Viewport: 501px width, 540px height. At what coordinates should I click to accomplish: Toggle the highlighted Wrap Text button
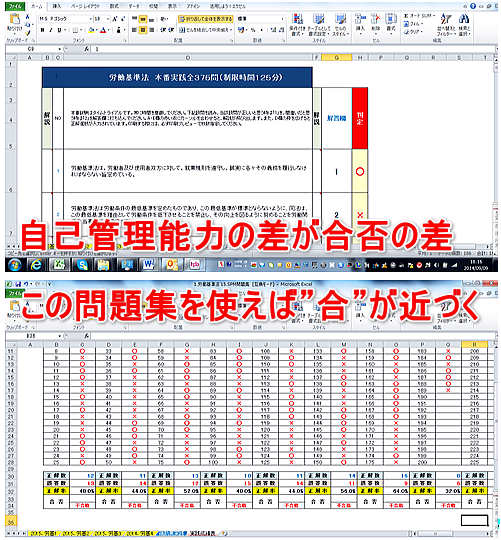206,19
